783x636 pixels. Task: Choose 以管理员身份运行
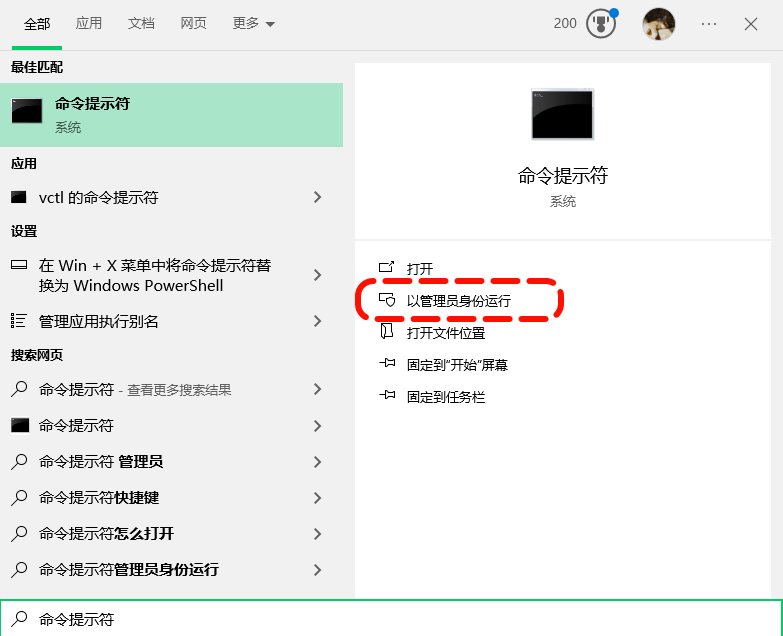point(458,301)
